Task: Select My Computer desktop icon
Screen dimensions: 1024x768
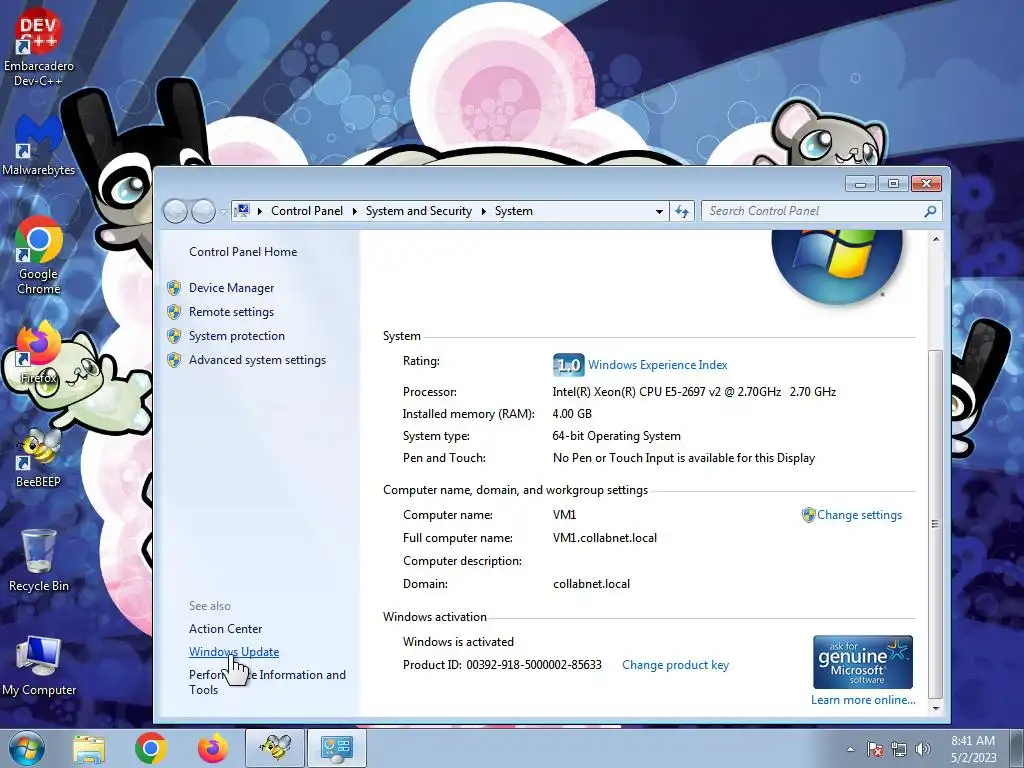Action: coord(39,665)
